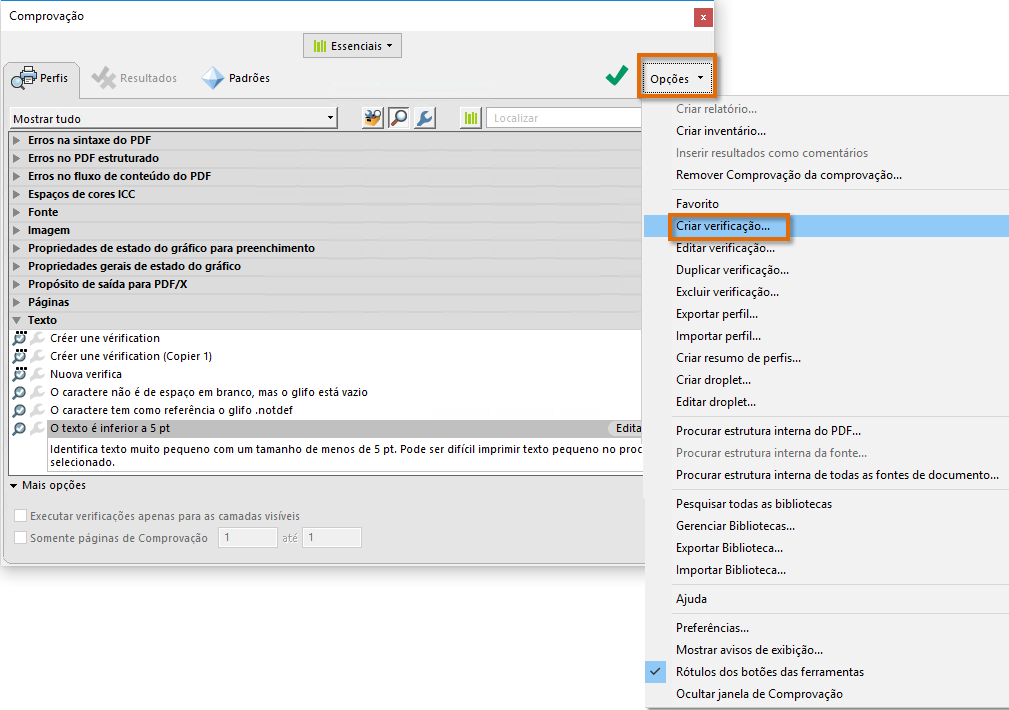The image size is (1009, 710).
Task: Select 'Criar verificação...' from the Opções menu
Action: tap(729, 225)
